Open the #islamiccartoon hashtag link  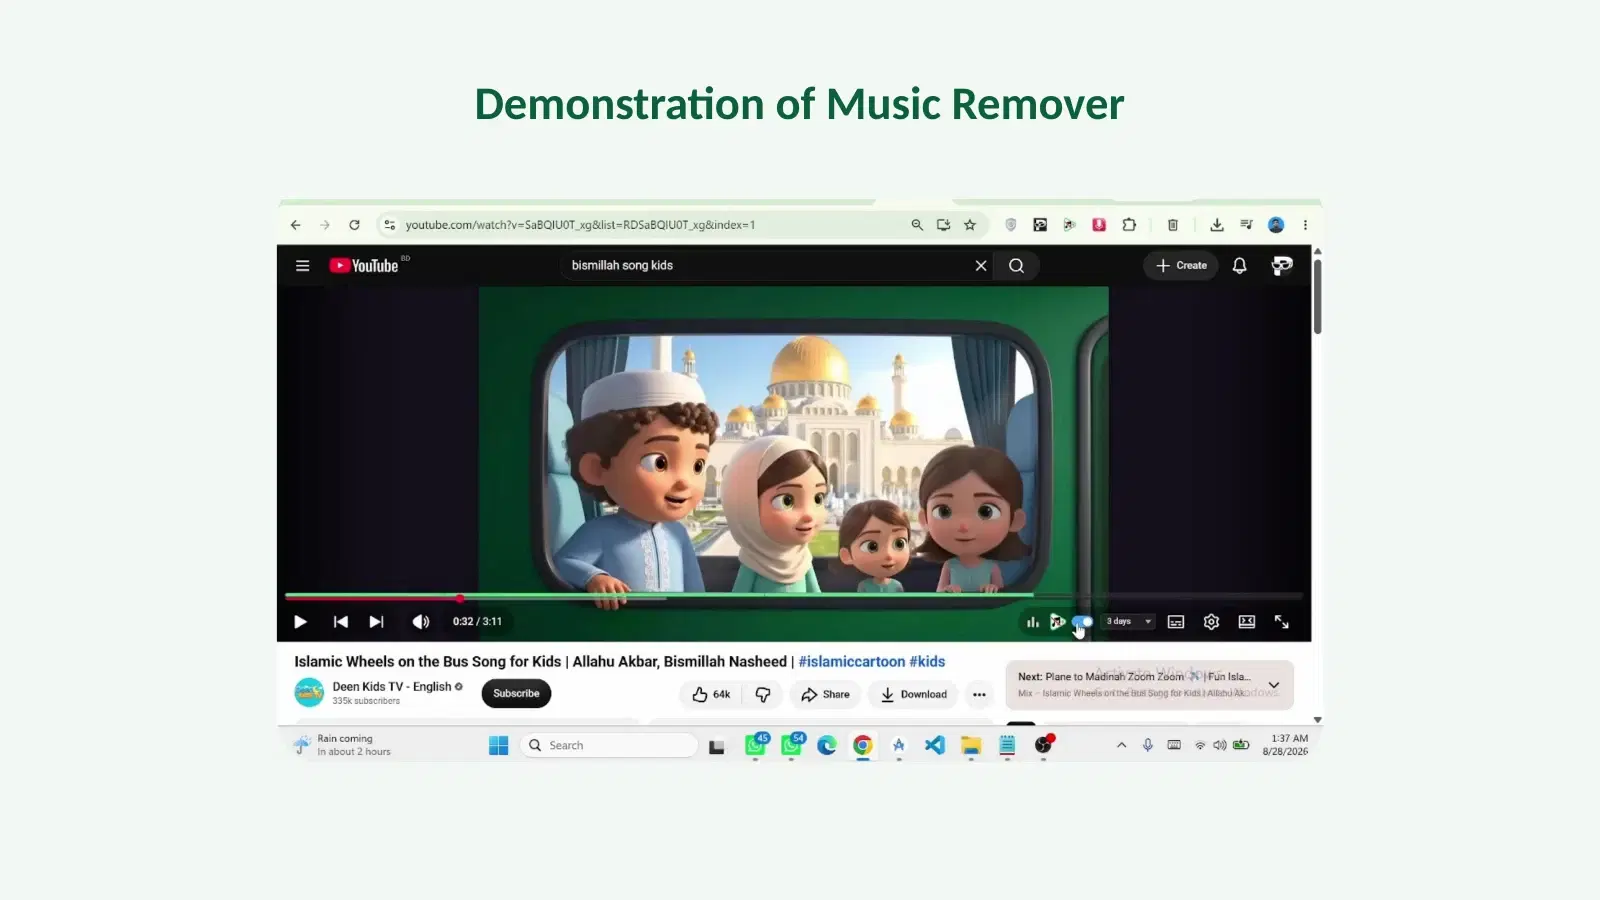tap(851, 662)
